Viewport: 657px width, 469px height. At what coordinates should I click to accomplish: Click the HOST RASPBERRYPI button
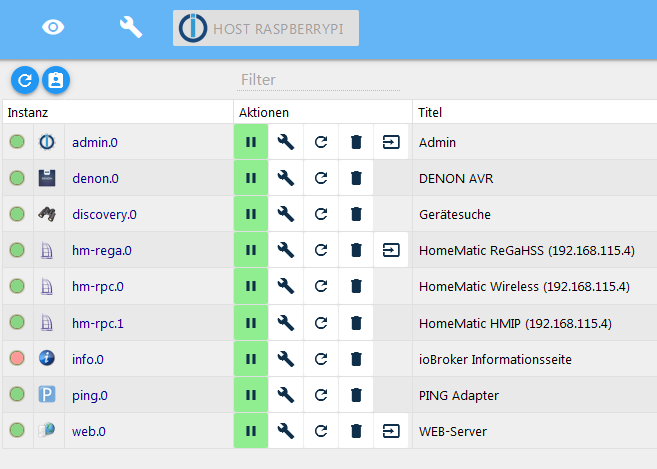[266, 28]
